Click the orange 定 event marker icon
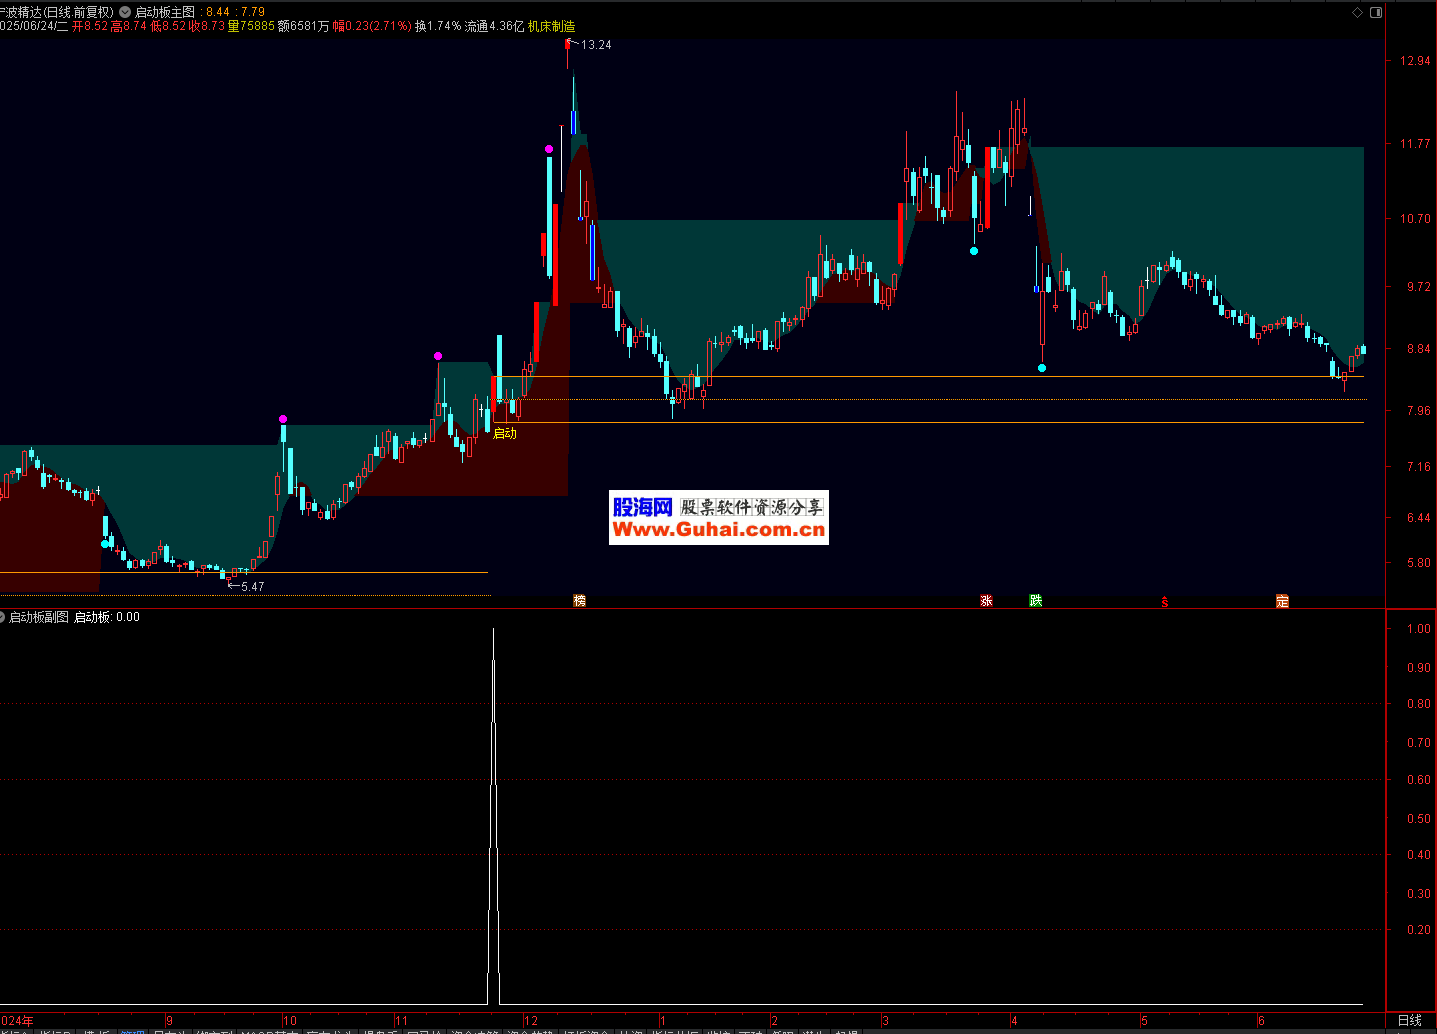This screenshot has width=1437, height=1034. (x=1282, y=601)
